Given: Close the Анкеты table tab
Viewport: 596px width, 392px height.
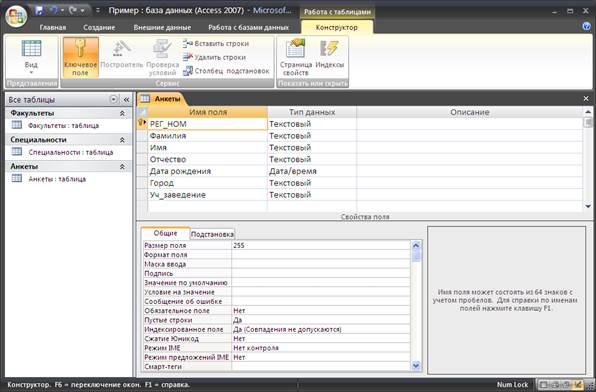Looking at the screenshot, I should coord(586,98).
